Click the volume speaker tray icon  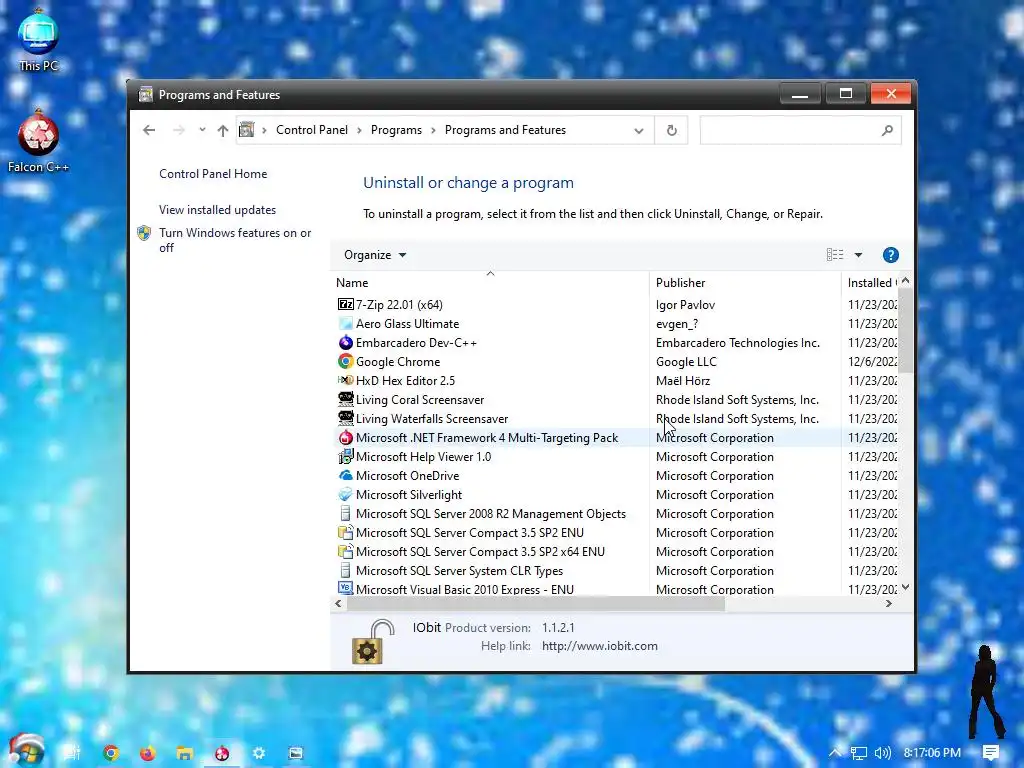coord(882,753)
